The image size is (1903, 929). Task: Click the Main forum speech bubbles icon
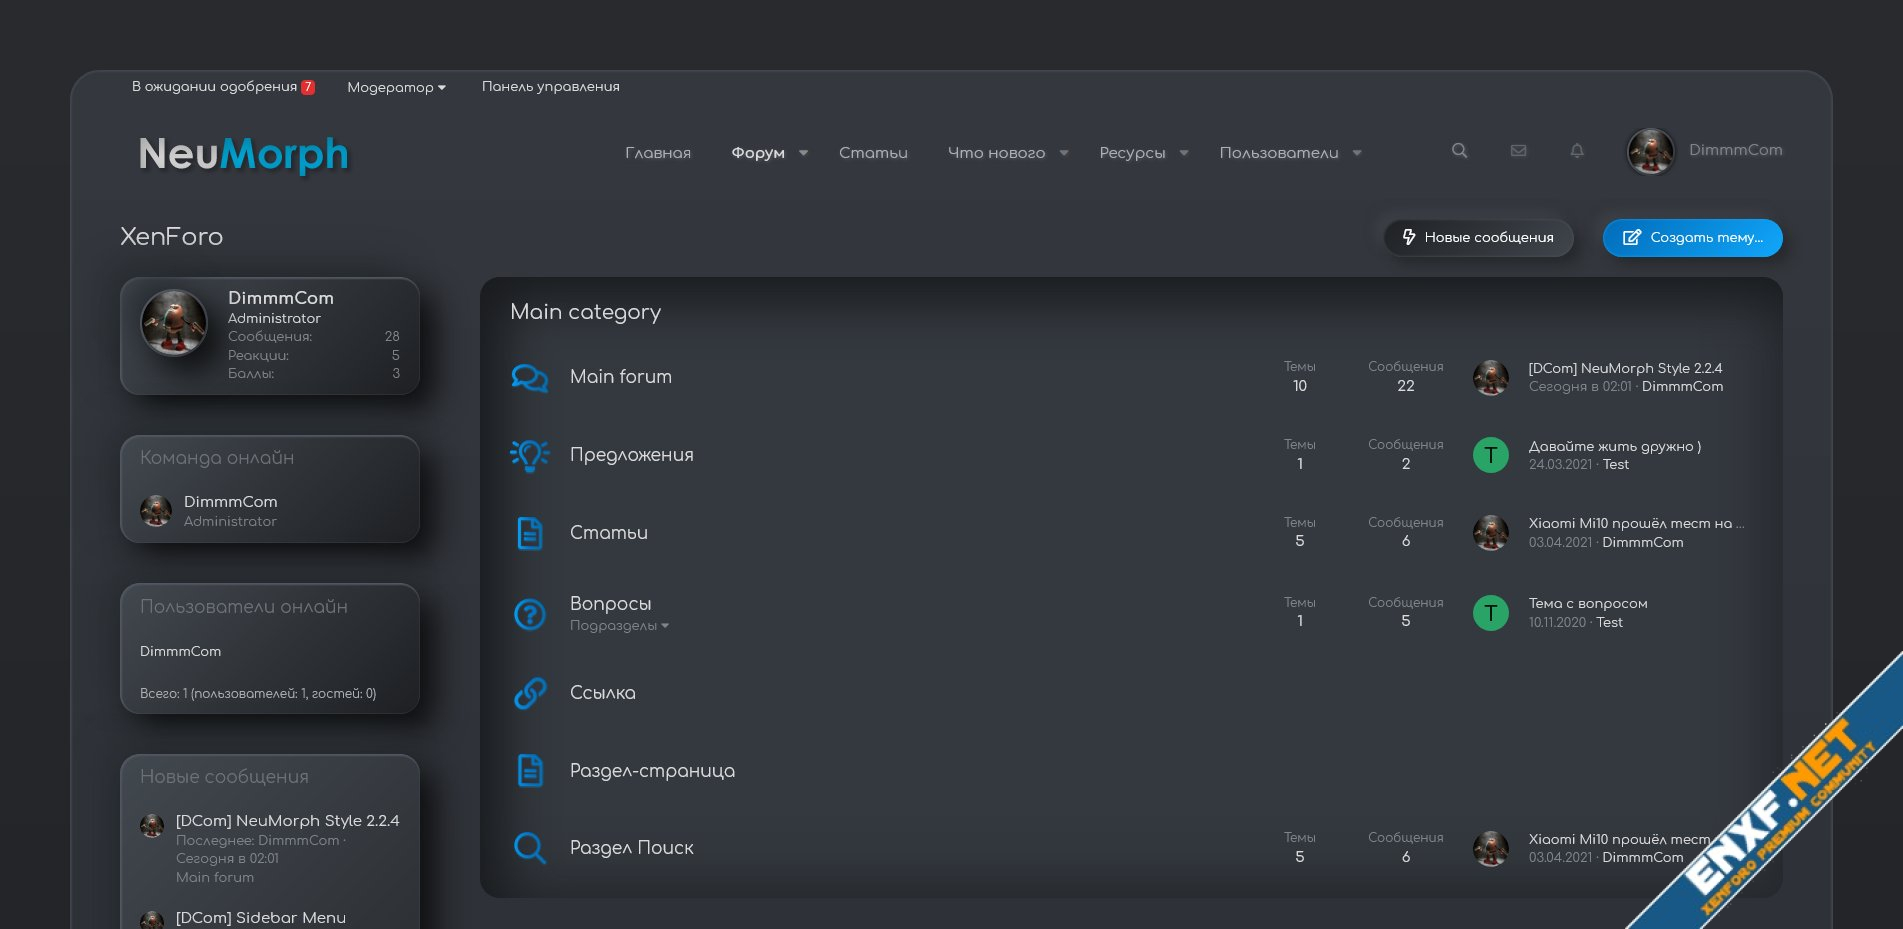tap(529, 377)
